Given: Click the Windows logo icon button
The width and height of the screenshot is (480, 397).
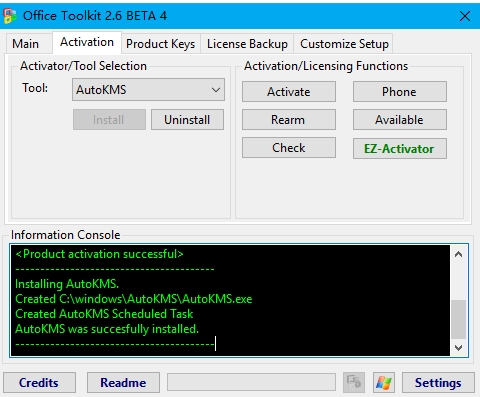Looking at the screenshot, I should [384, 382].
